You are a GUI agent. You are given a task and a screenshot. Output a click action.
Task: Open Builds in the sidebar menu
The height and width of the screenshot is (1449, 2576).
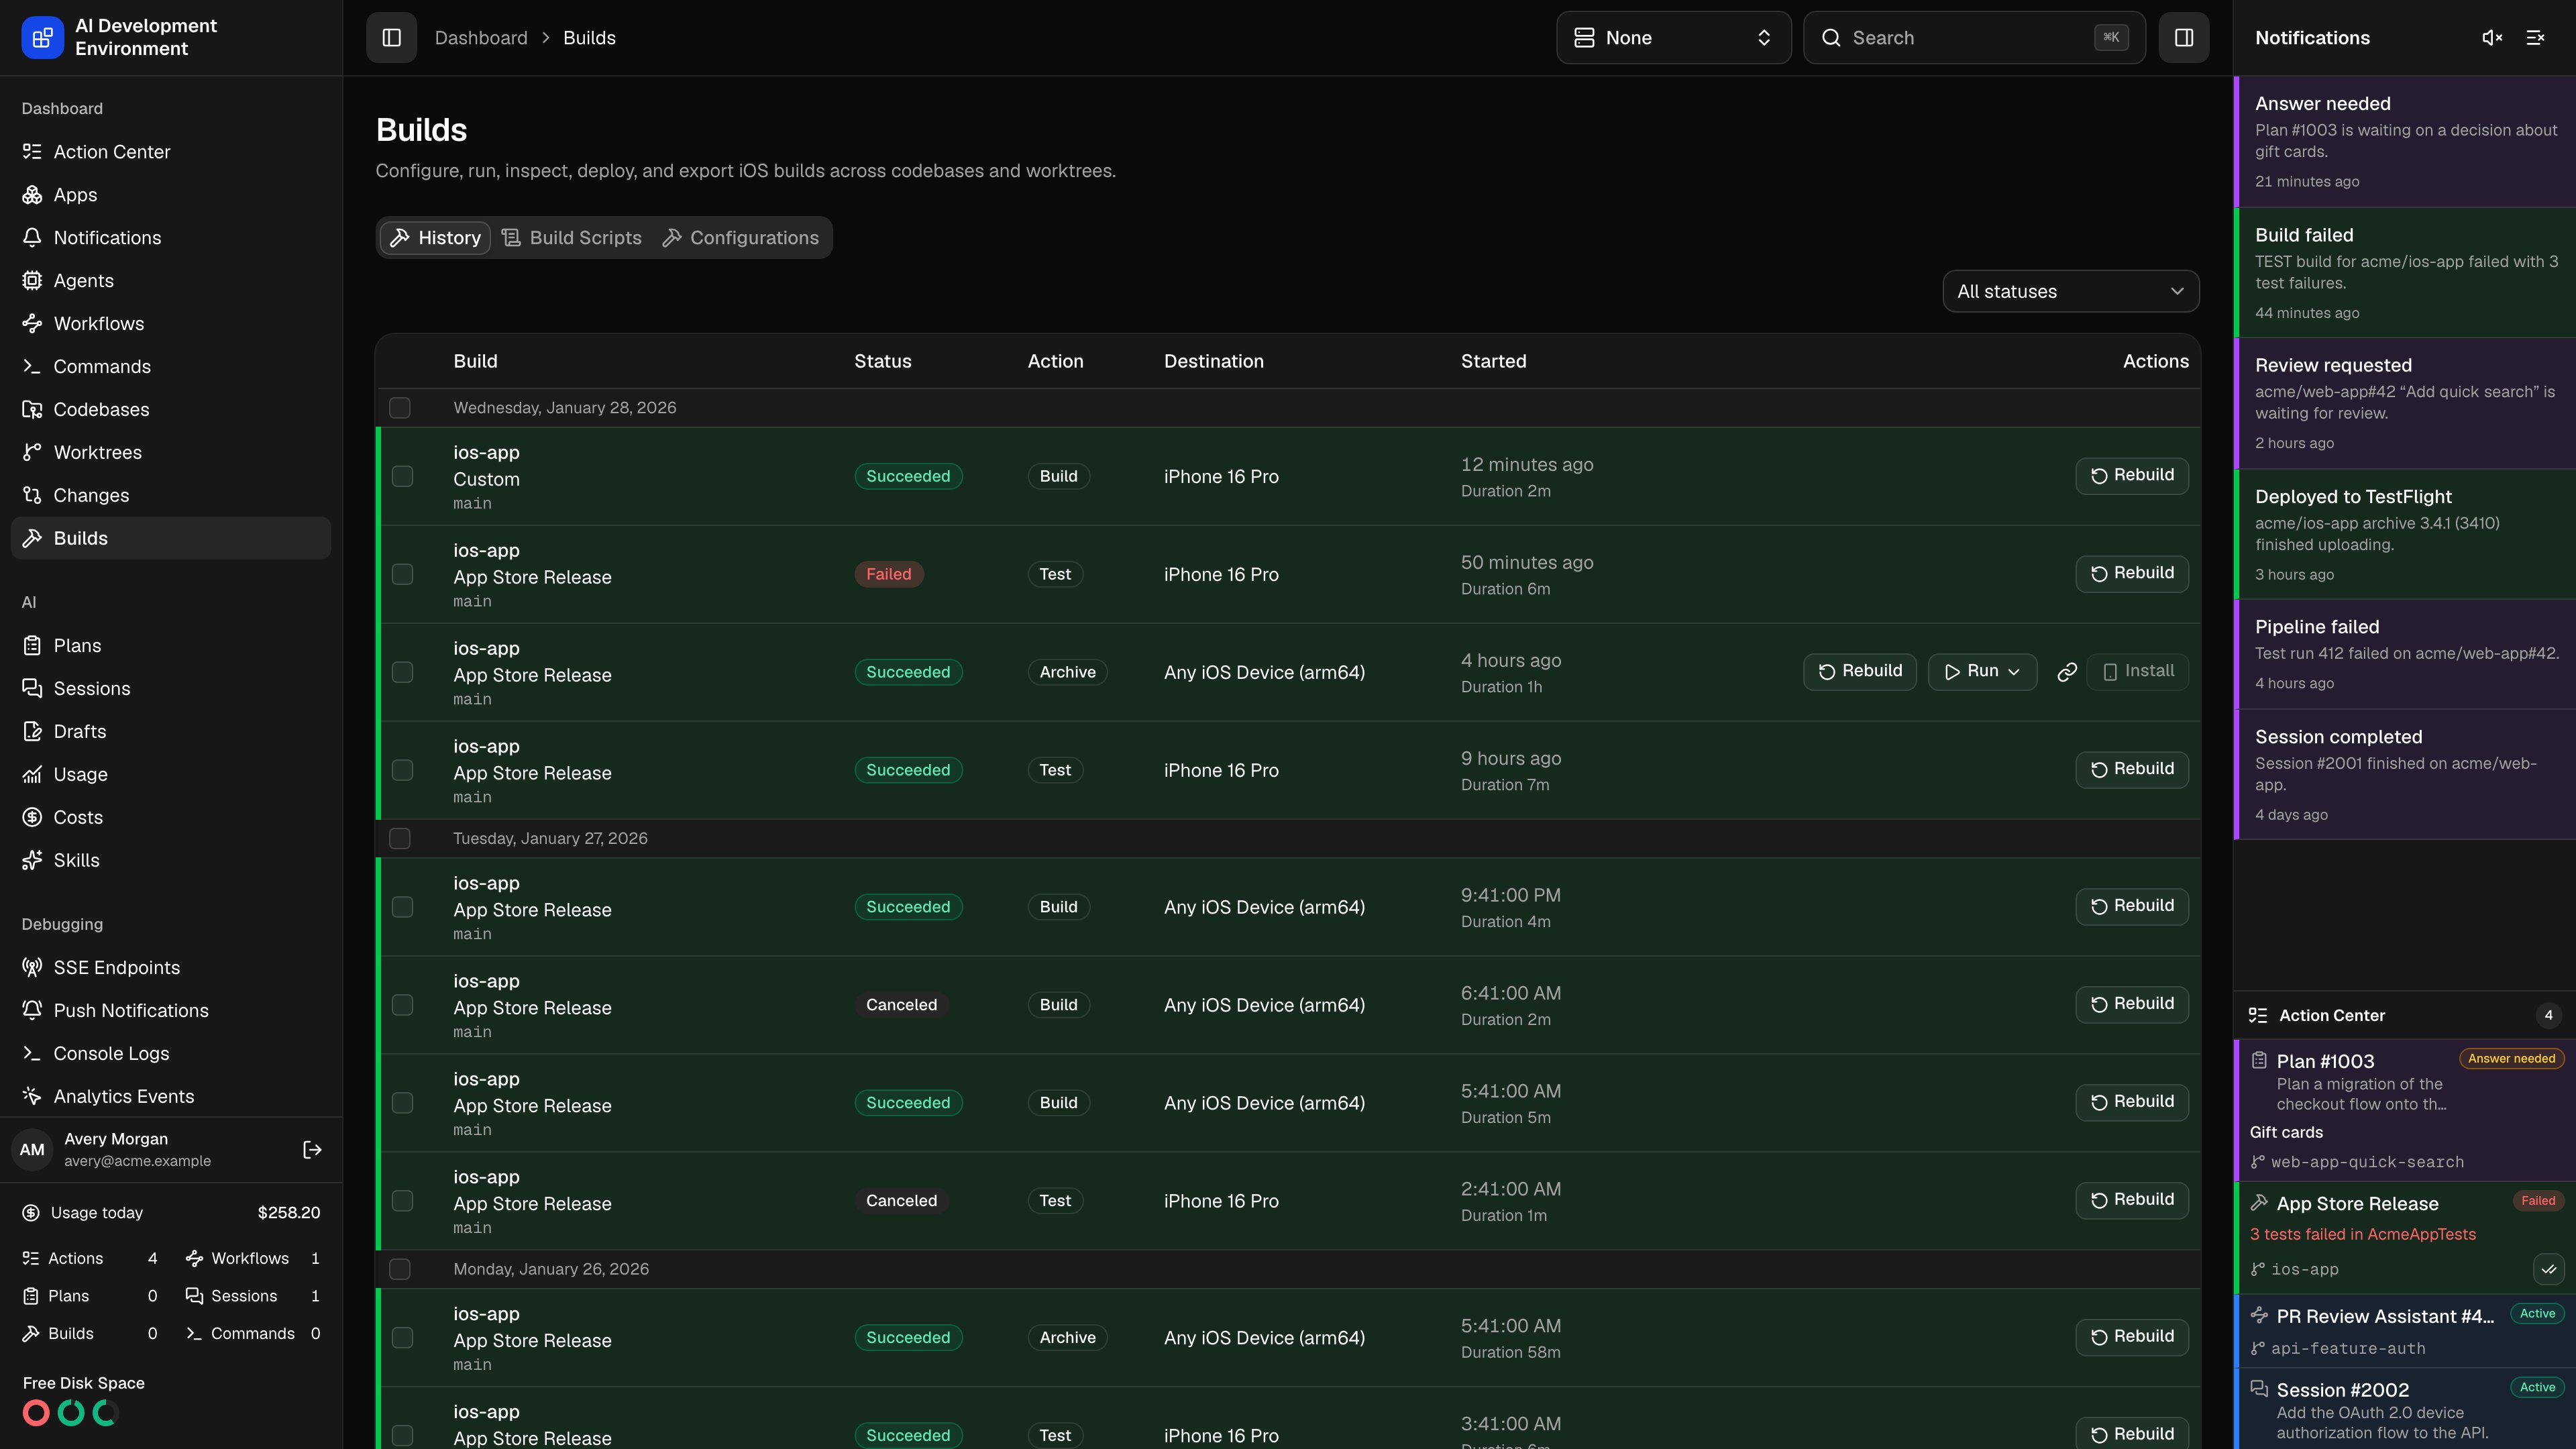pos(171,539)
